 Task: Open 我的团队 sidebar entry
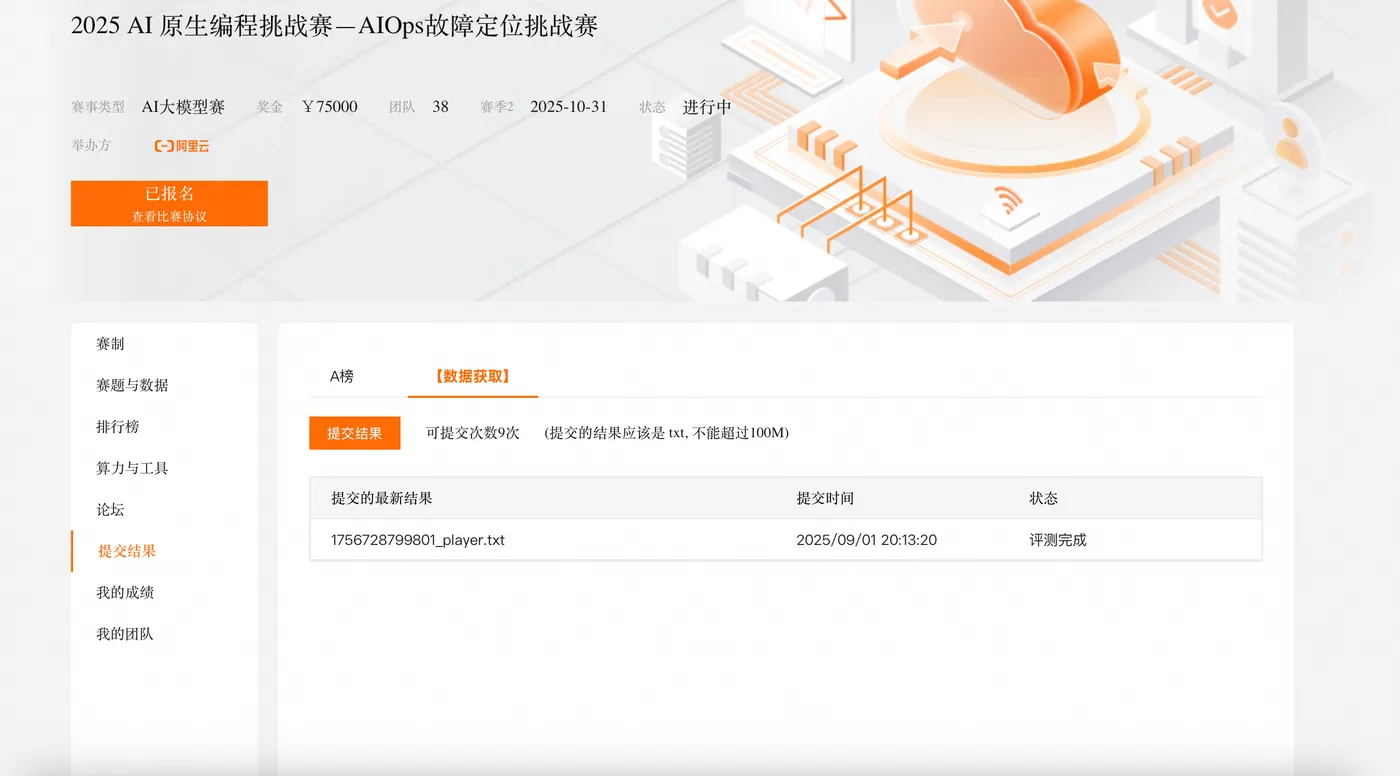(125, 634)
